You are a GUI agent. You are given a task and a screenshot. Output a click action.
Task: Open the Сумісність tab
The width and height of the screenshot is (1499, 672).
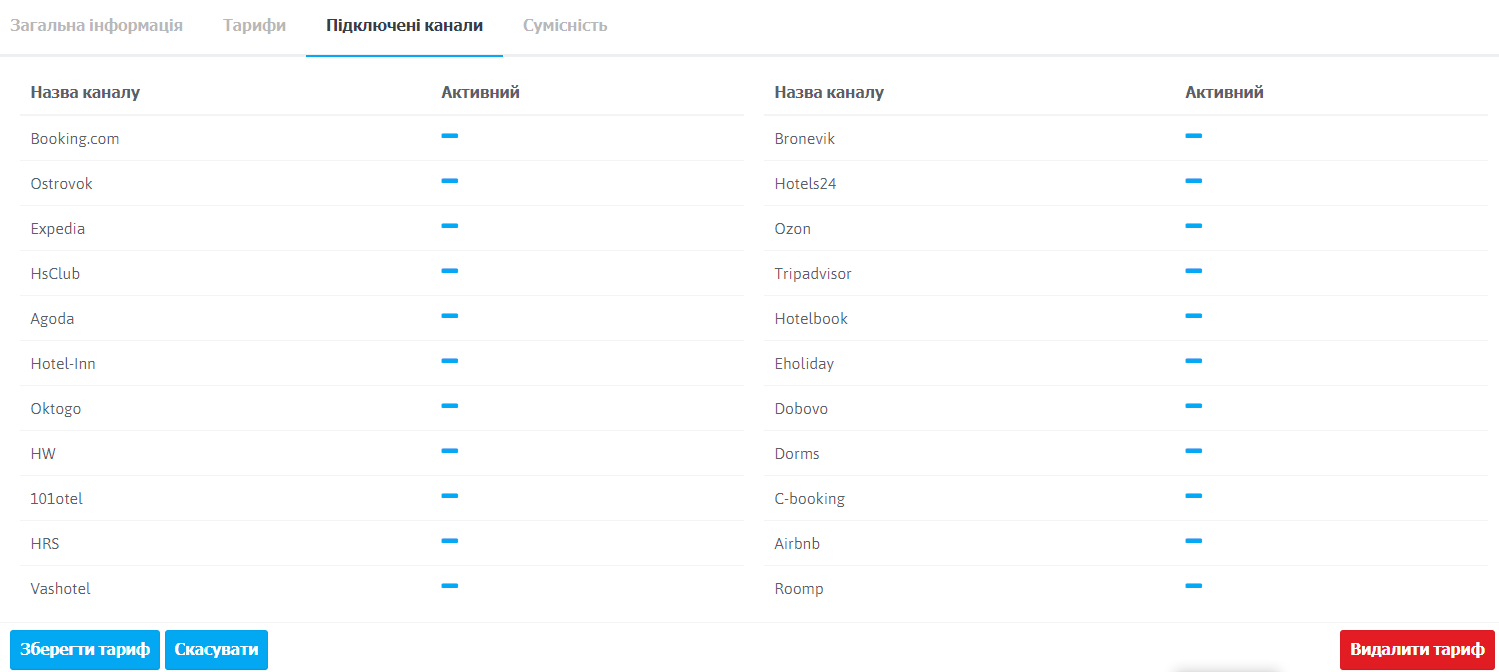pos(565,25)
